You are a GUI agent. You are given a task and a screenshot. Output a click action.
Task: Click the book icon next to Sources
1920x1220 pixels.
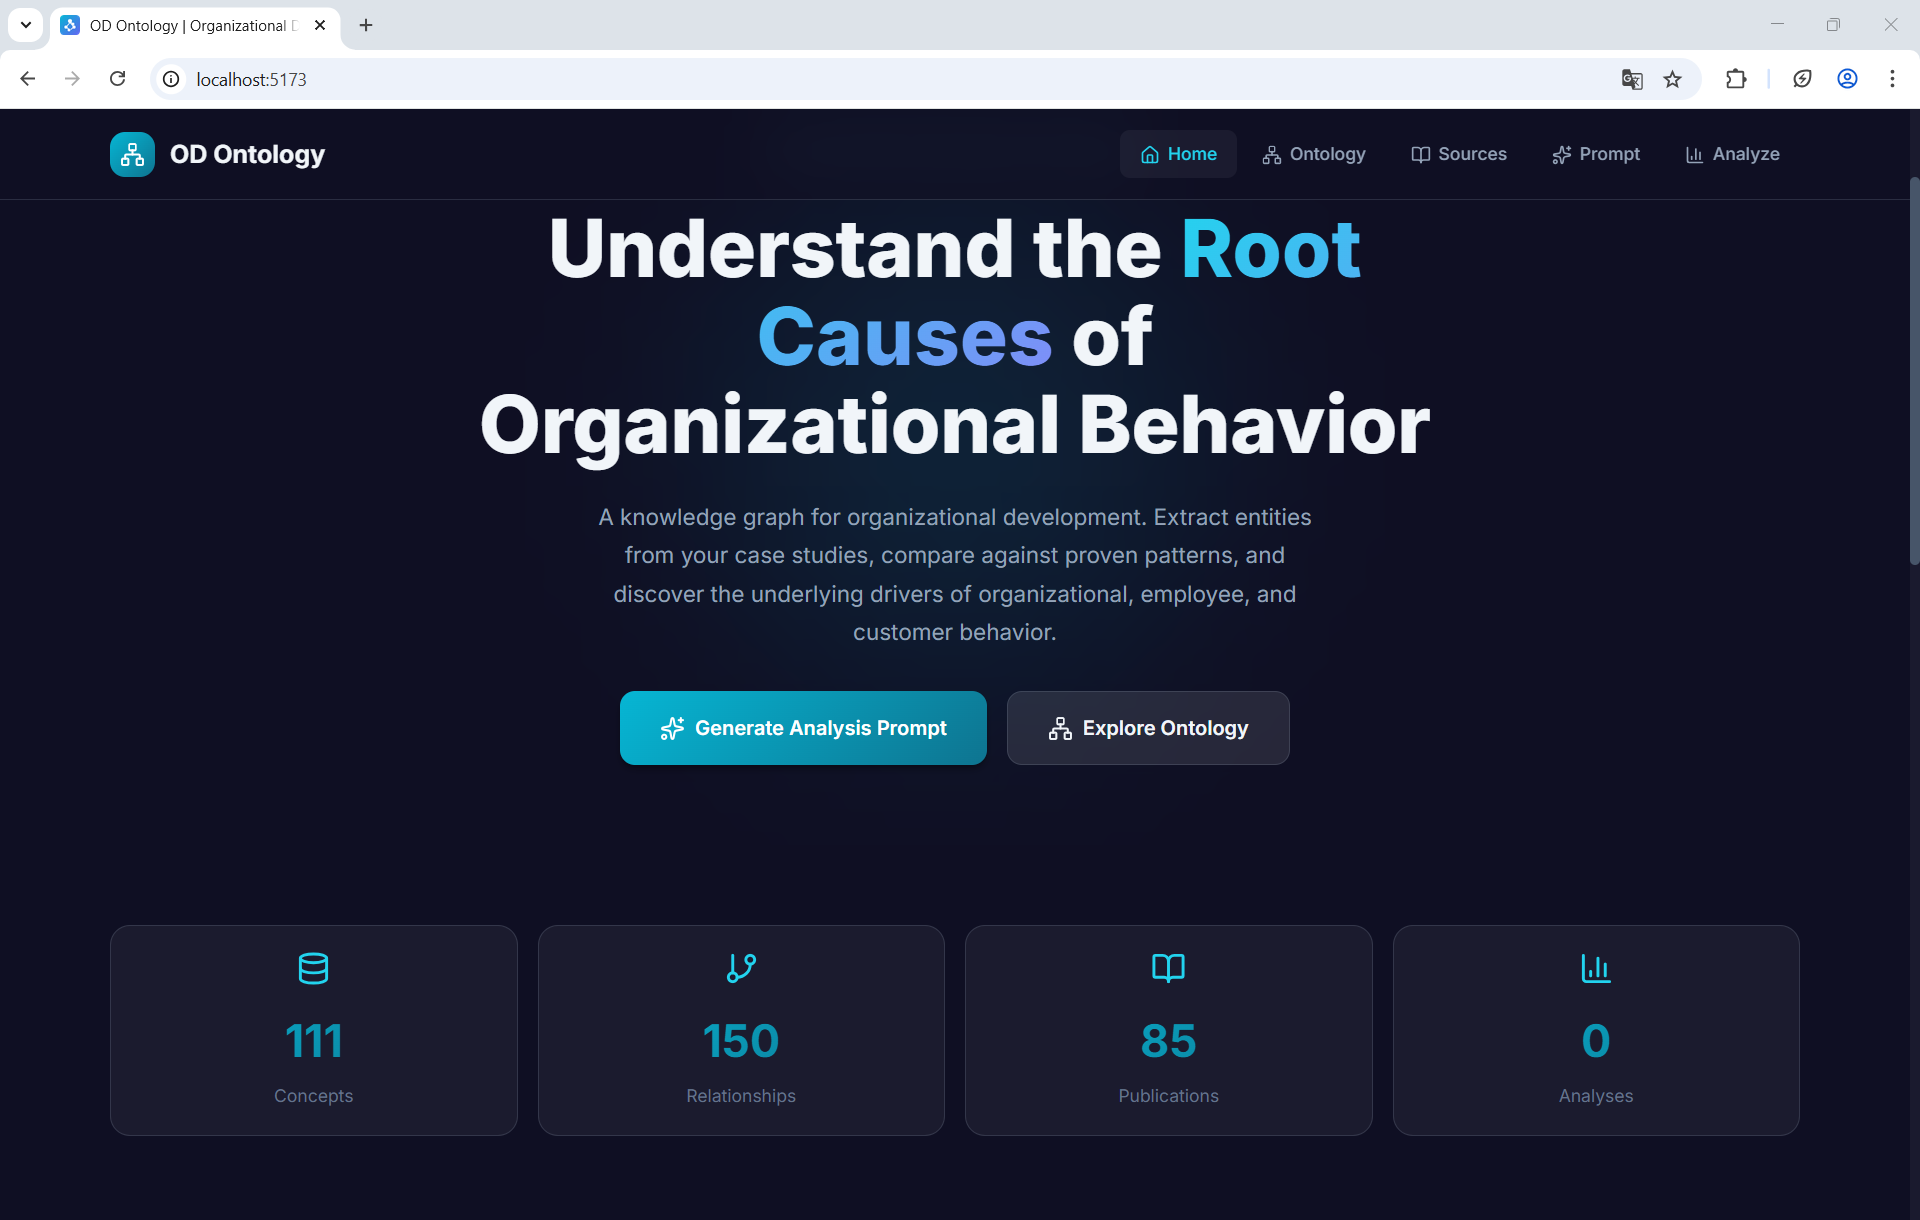[x=1421, y=154]
